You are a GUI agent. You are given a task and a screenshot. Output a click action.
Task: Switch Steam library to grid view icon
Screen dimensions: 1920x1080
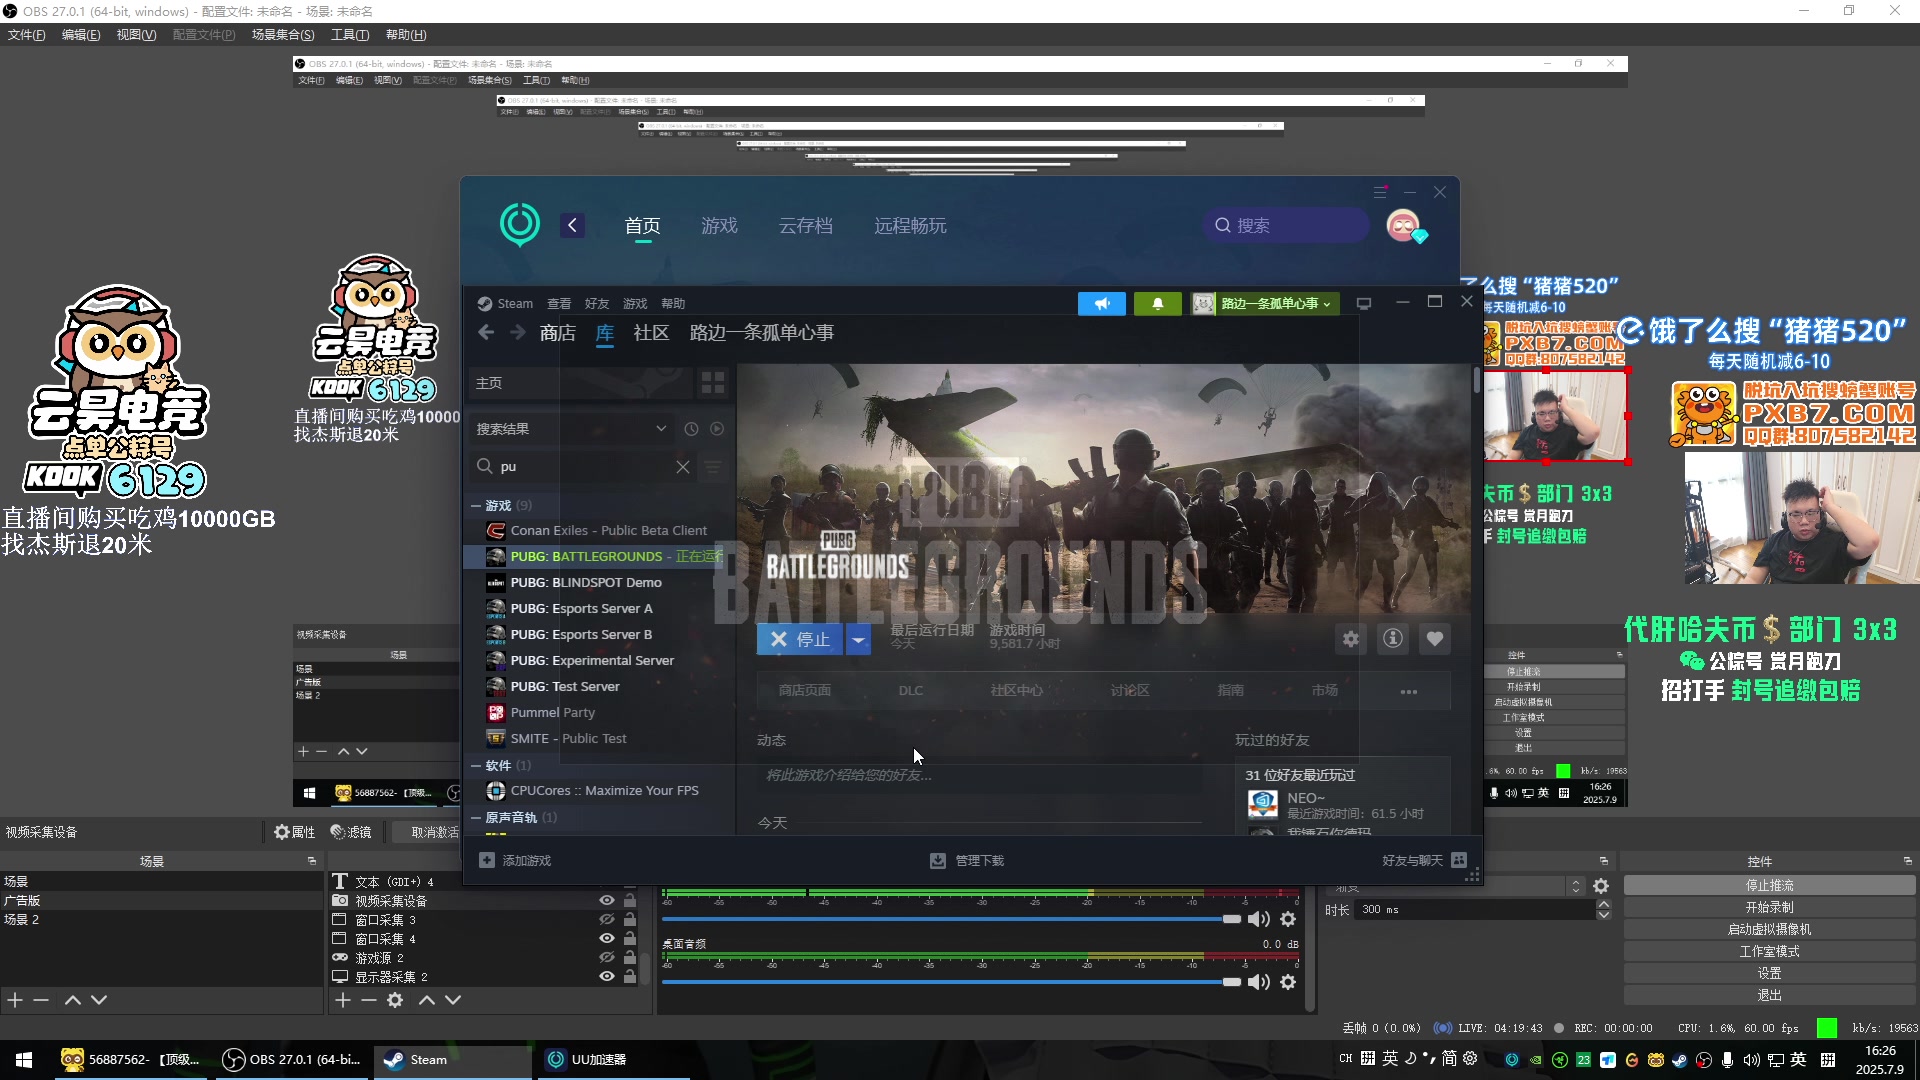pyautogui.click(x=713, y=383)
